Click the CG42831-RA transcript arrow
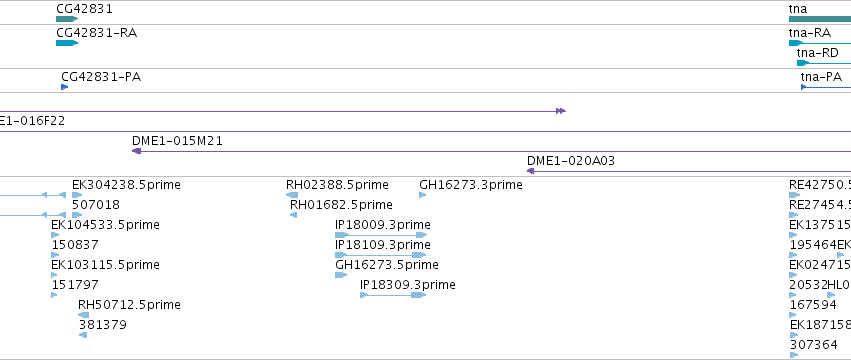Screen dimensions: 851x360 click(x=67, y=43)
